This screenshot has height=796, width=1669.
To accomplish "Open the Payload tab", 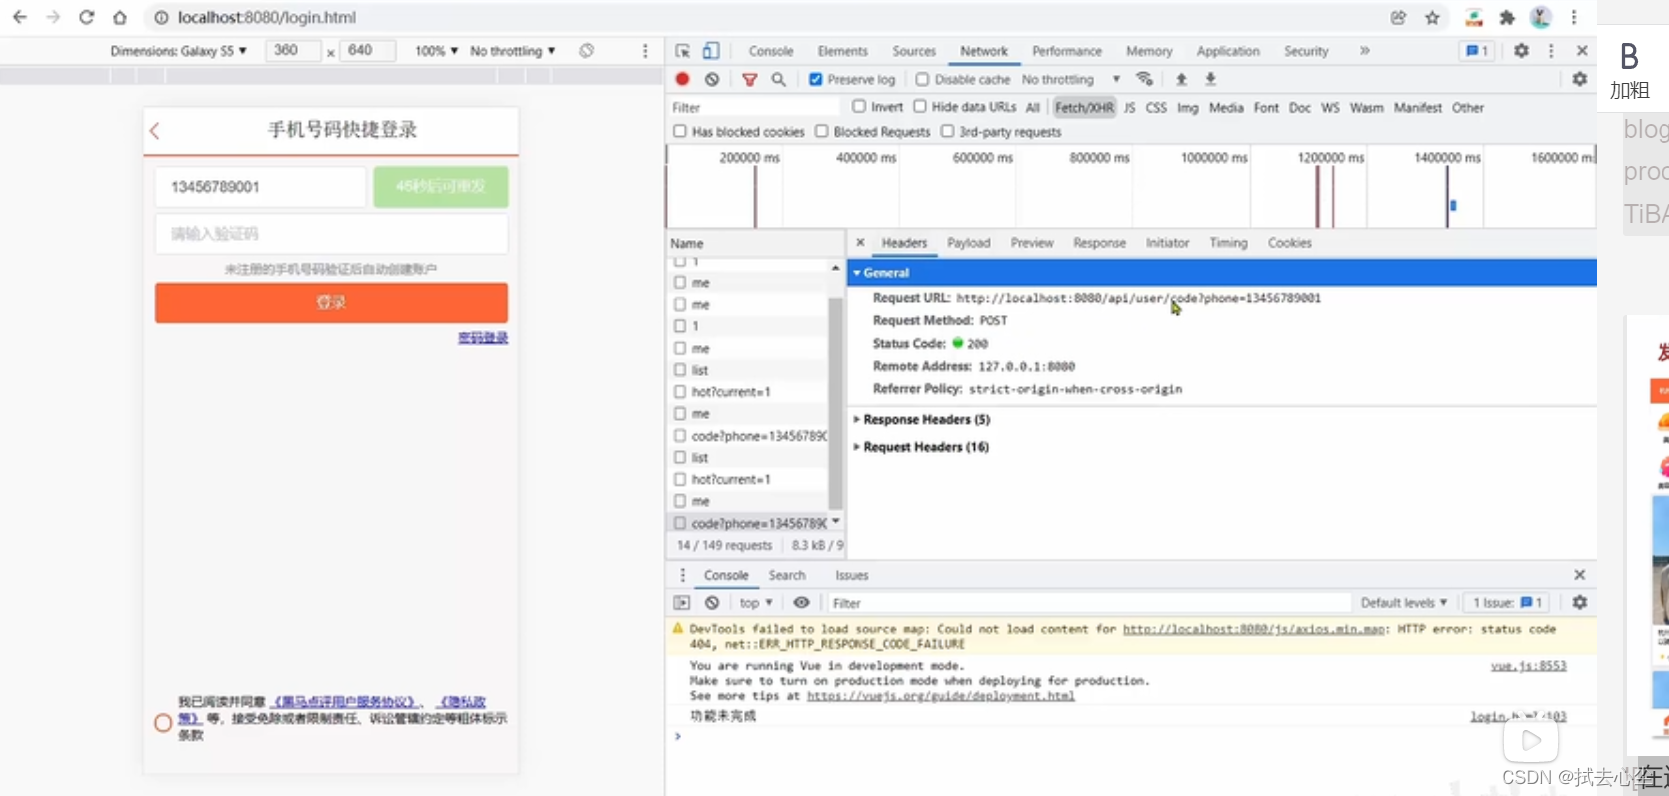I will point(968,243).
